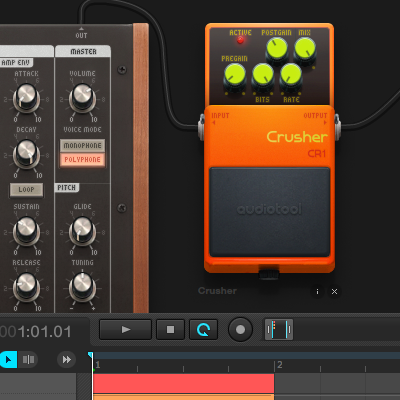Start playback with the play button
This screenshot has height=400, width=400.
[x=126, y=330]
